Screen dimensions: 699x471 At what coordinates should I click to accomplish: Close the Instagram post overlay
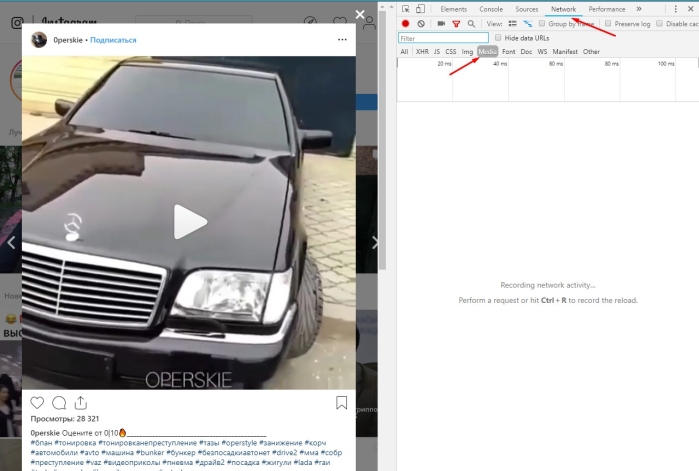click(360, 14)
